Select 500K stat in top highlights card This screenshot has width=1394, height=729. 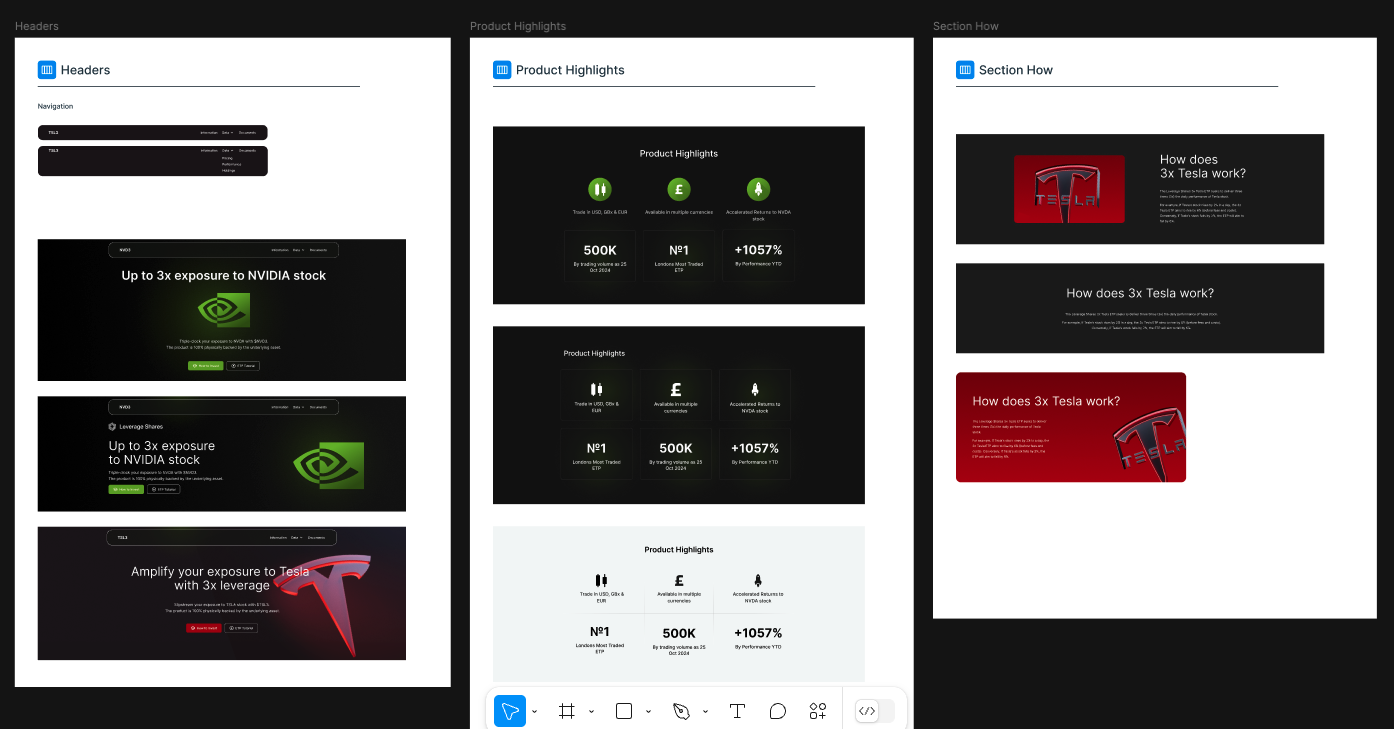(600, 250)
